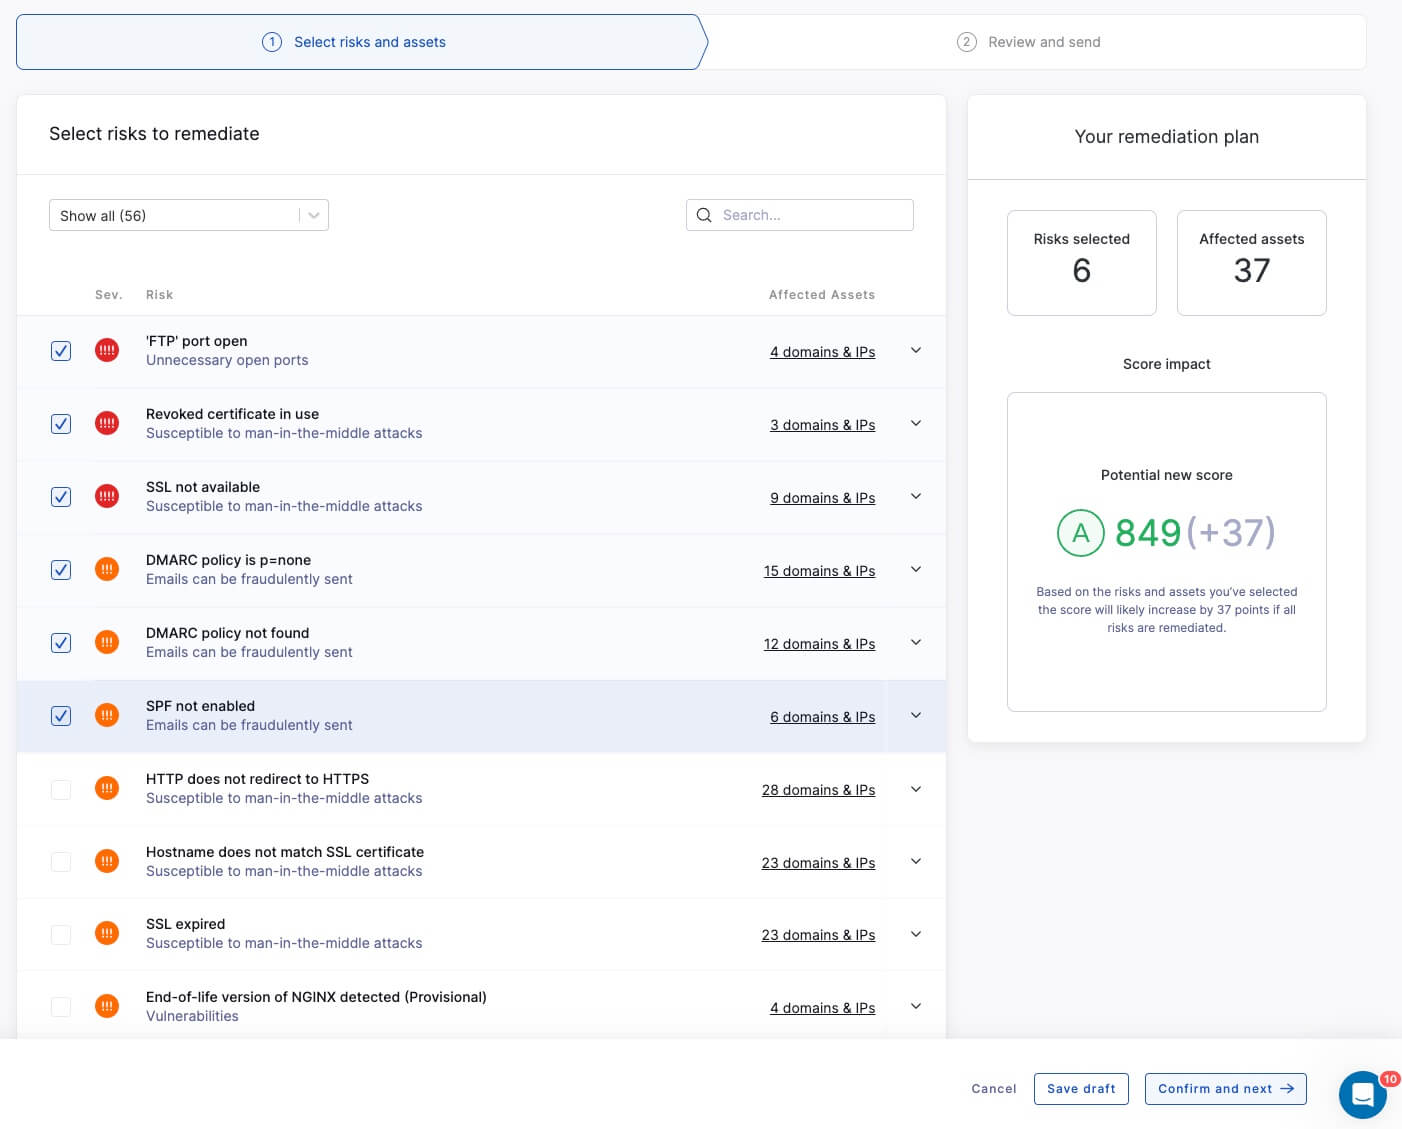This screenshot has height=1129, width=1402.
Task: Uncheck the 'FTP' port open risk
Action: [x=61, y=351]
